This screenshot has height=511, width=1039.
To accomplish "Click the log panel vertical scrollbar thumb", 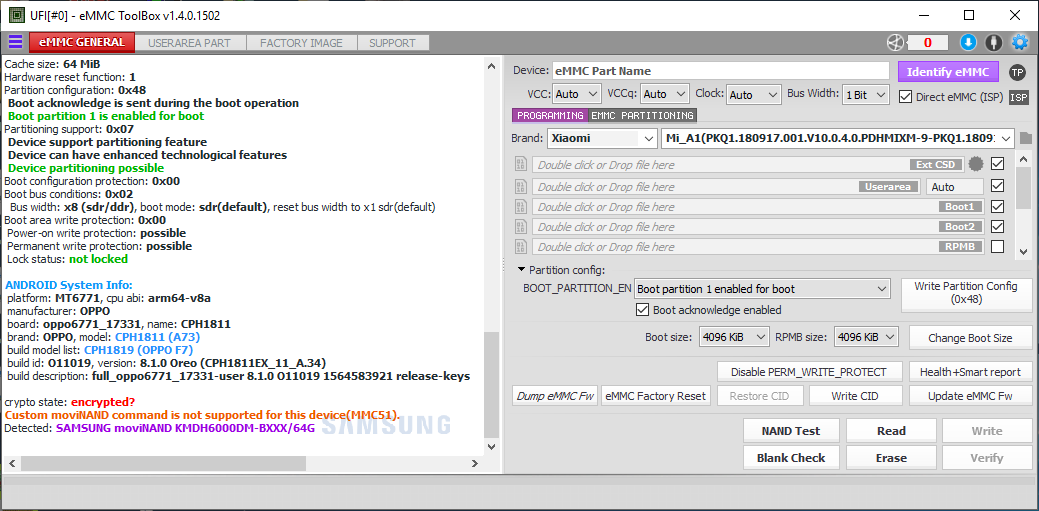I will pyautogui.click(x=490, y=384).
